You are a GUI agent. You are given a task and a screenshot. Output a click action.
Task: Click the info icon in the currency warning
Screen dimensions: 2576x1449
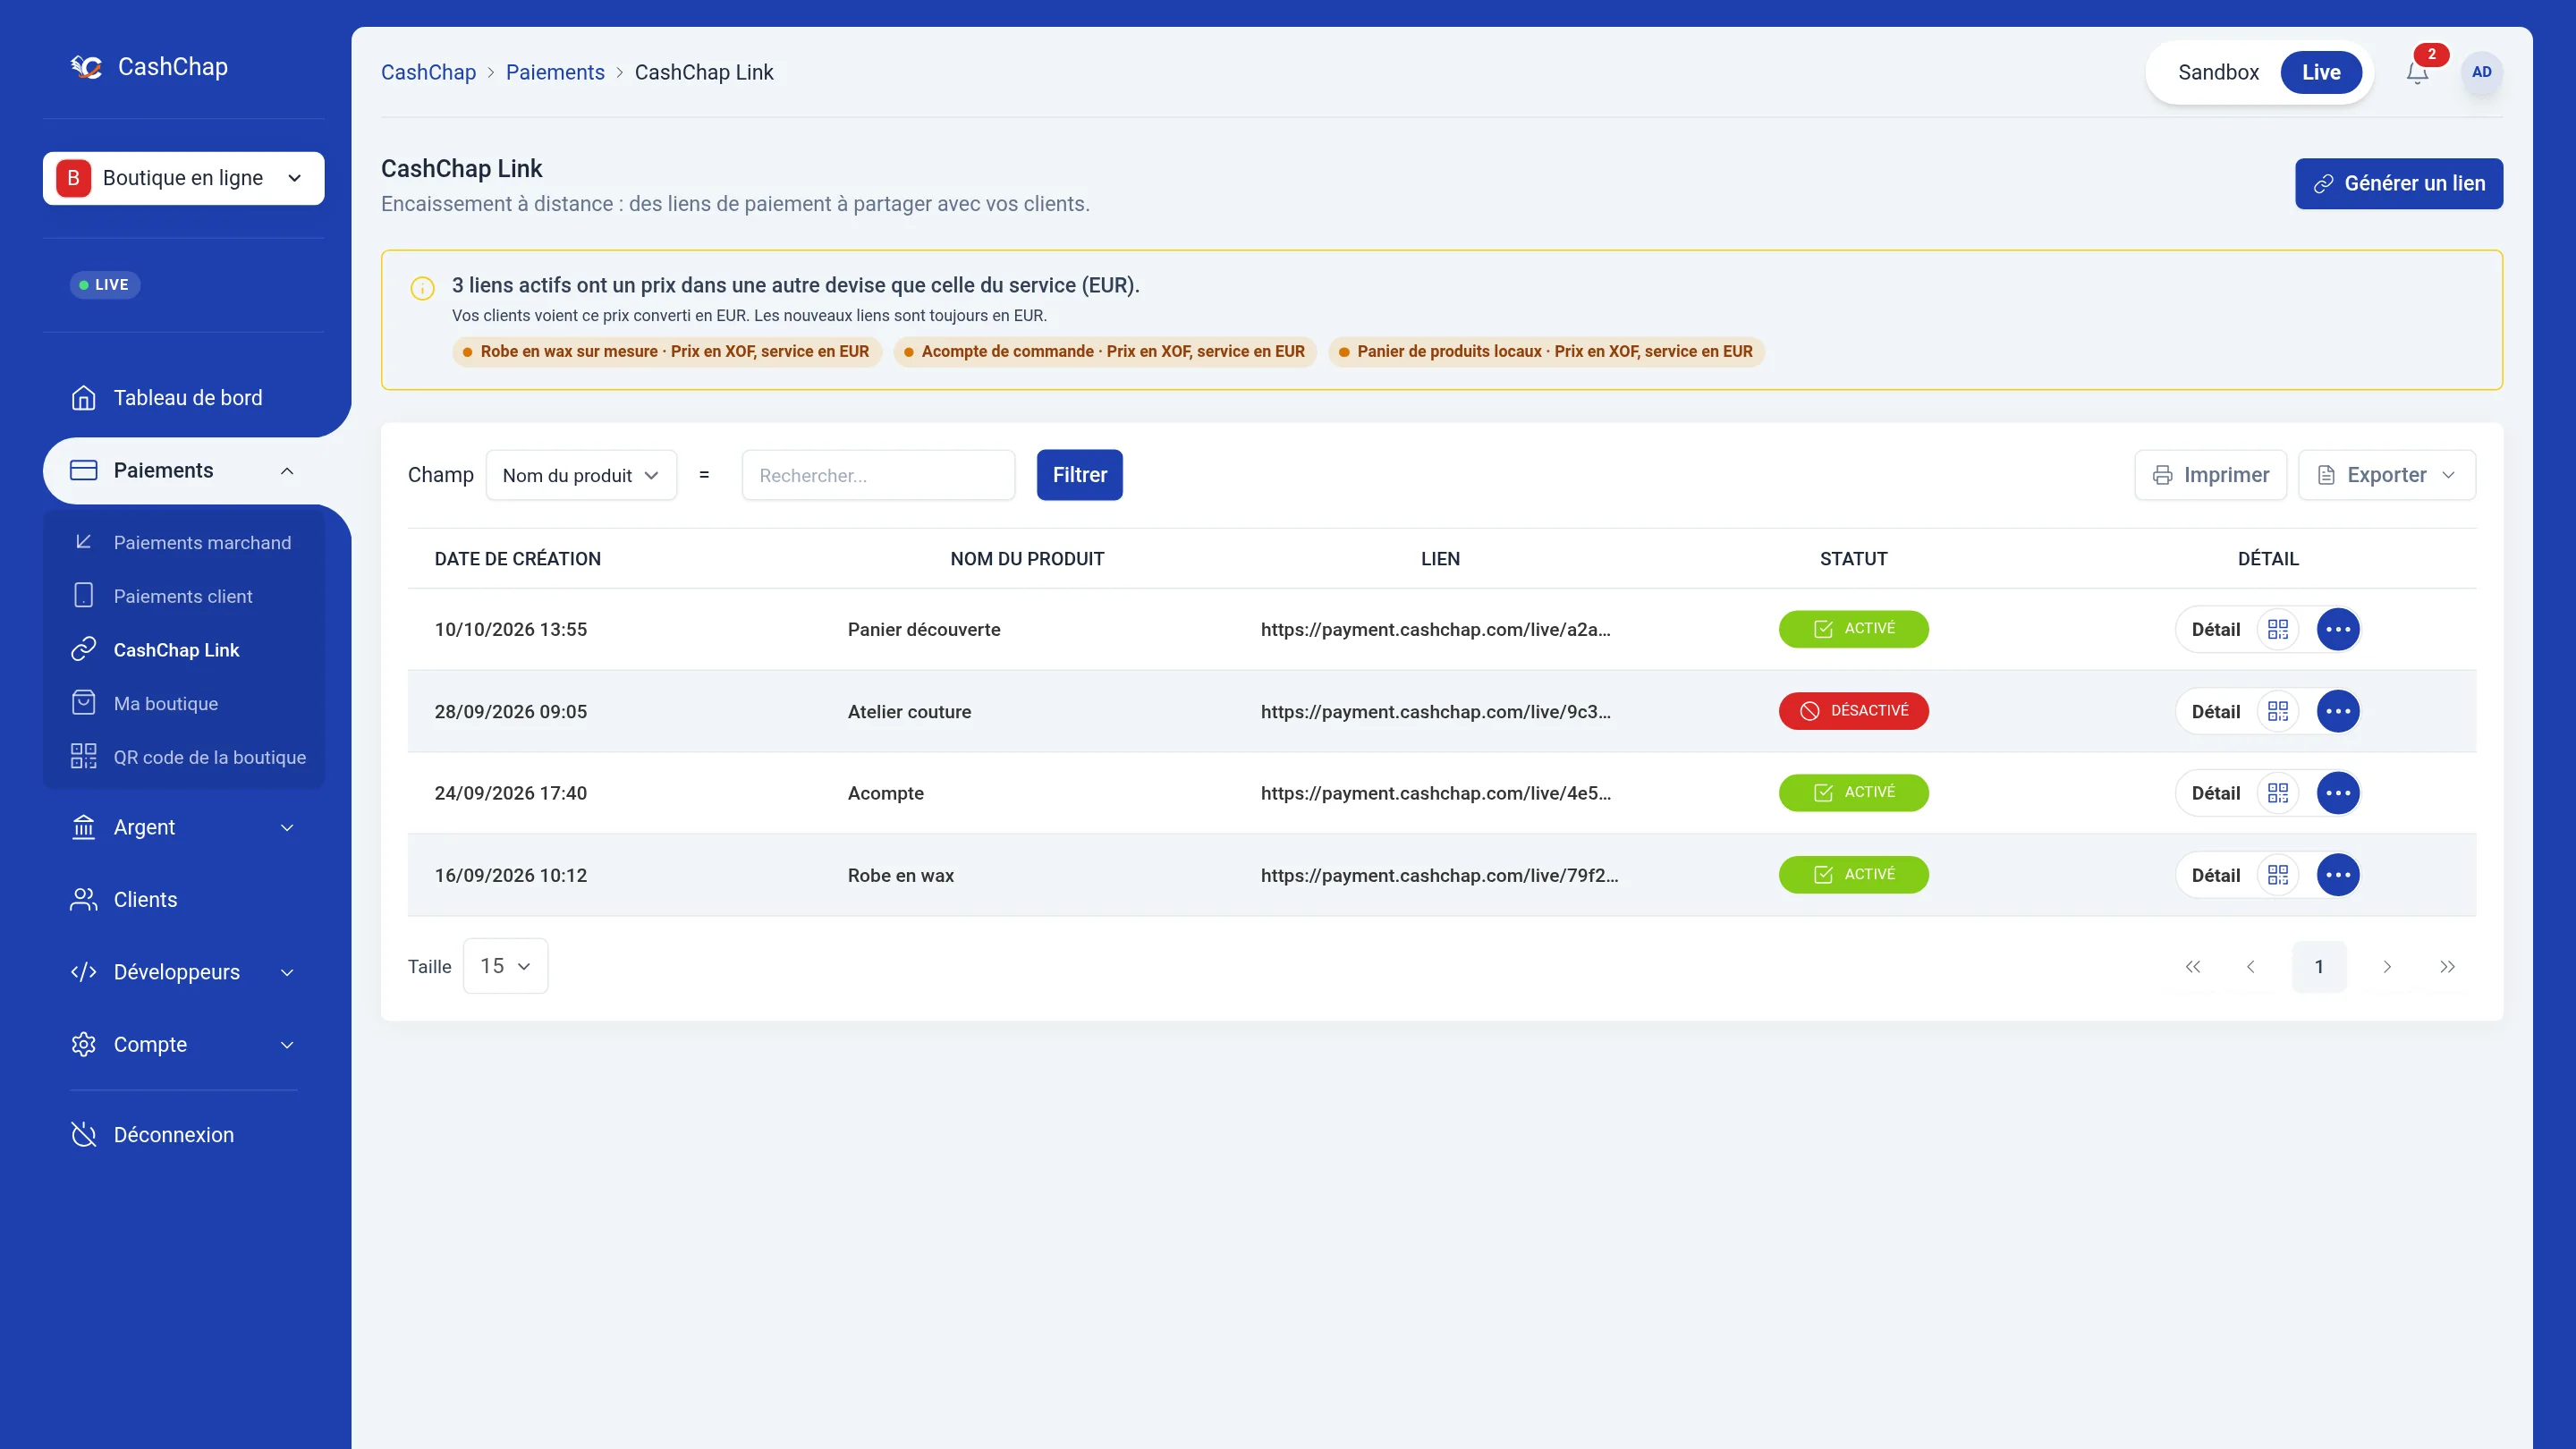click(x=423, y=289)
